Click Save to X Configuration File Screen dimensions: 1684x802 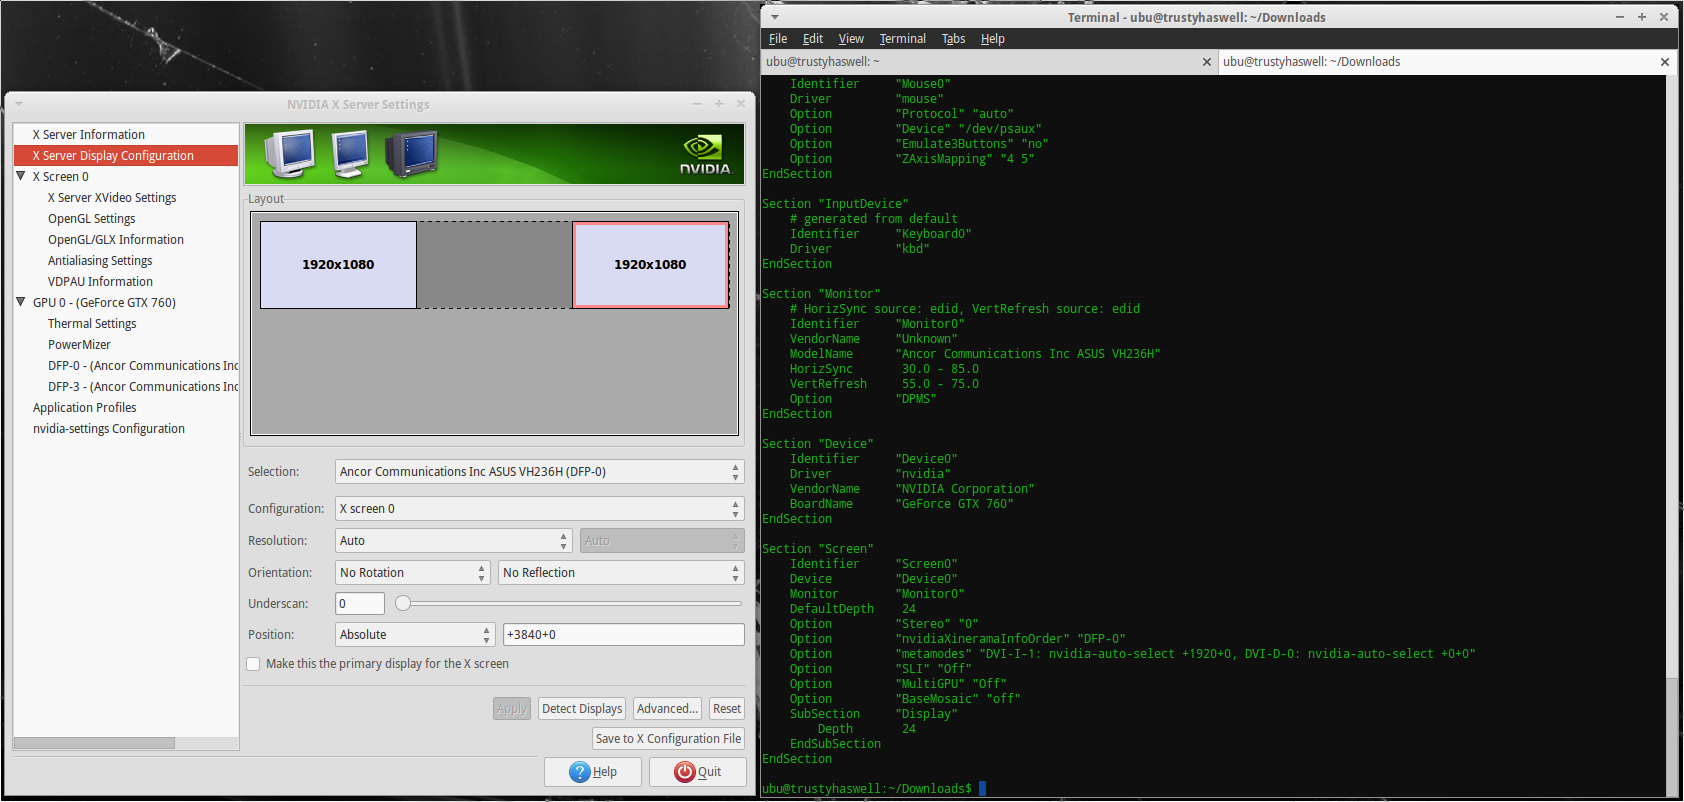669,739
